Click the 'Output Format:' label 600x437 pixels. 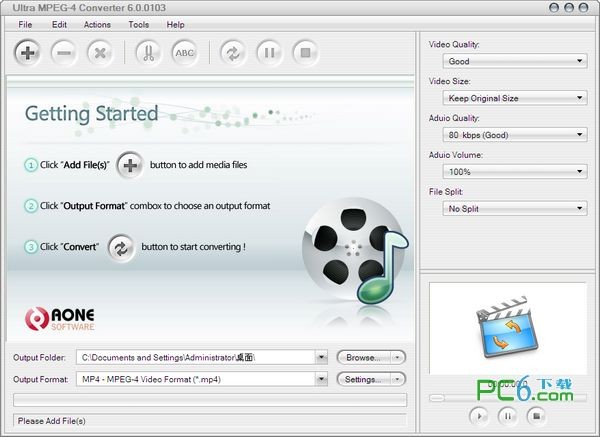click(41, 379)
